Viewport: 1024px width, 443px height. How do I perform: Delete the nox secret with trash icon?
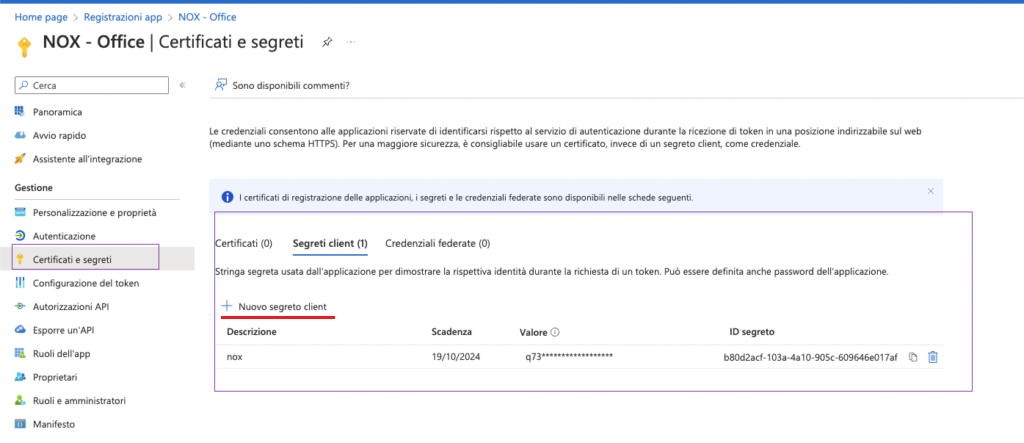point(933,357)
